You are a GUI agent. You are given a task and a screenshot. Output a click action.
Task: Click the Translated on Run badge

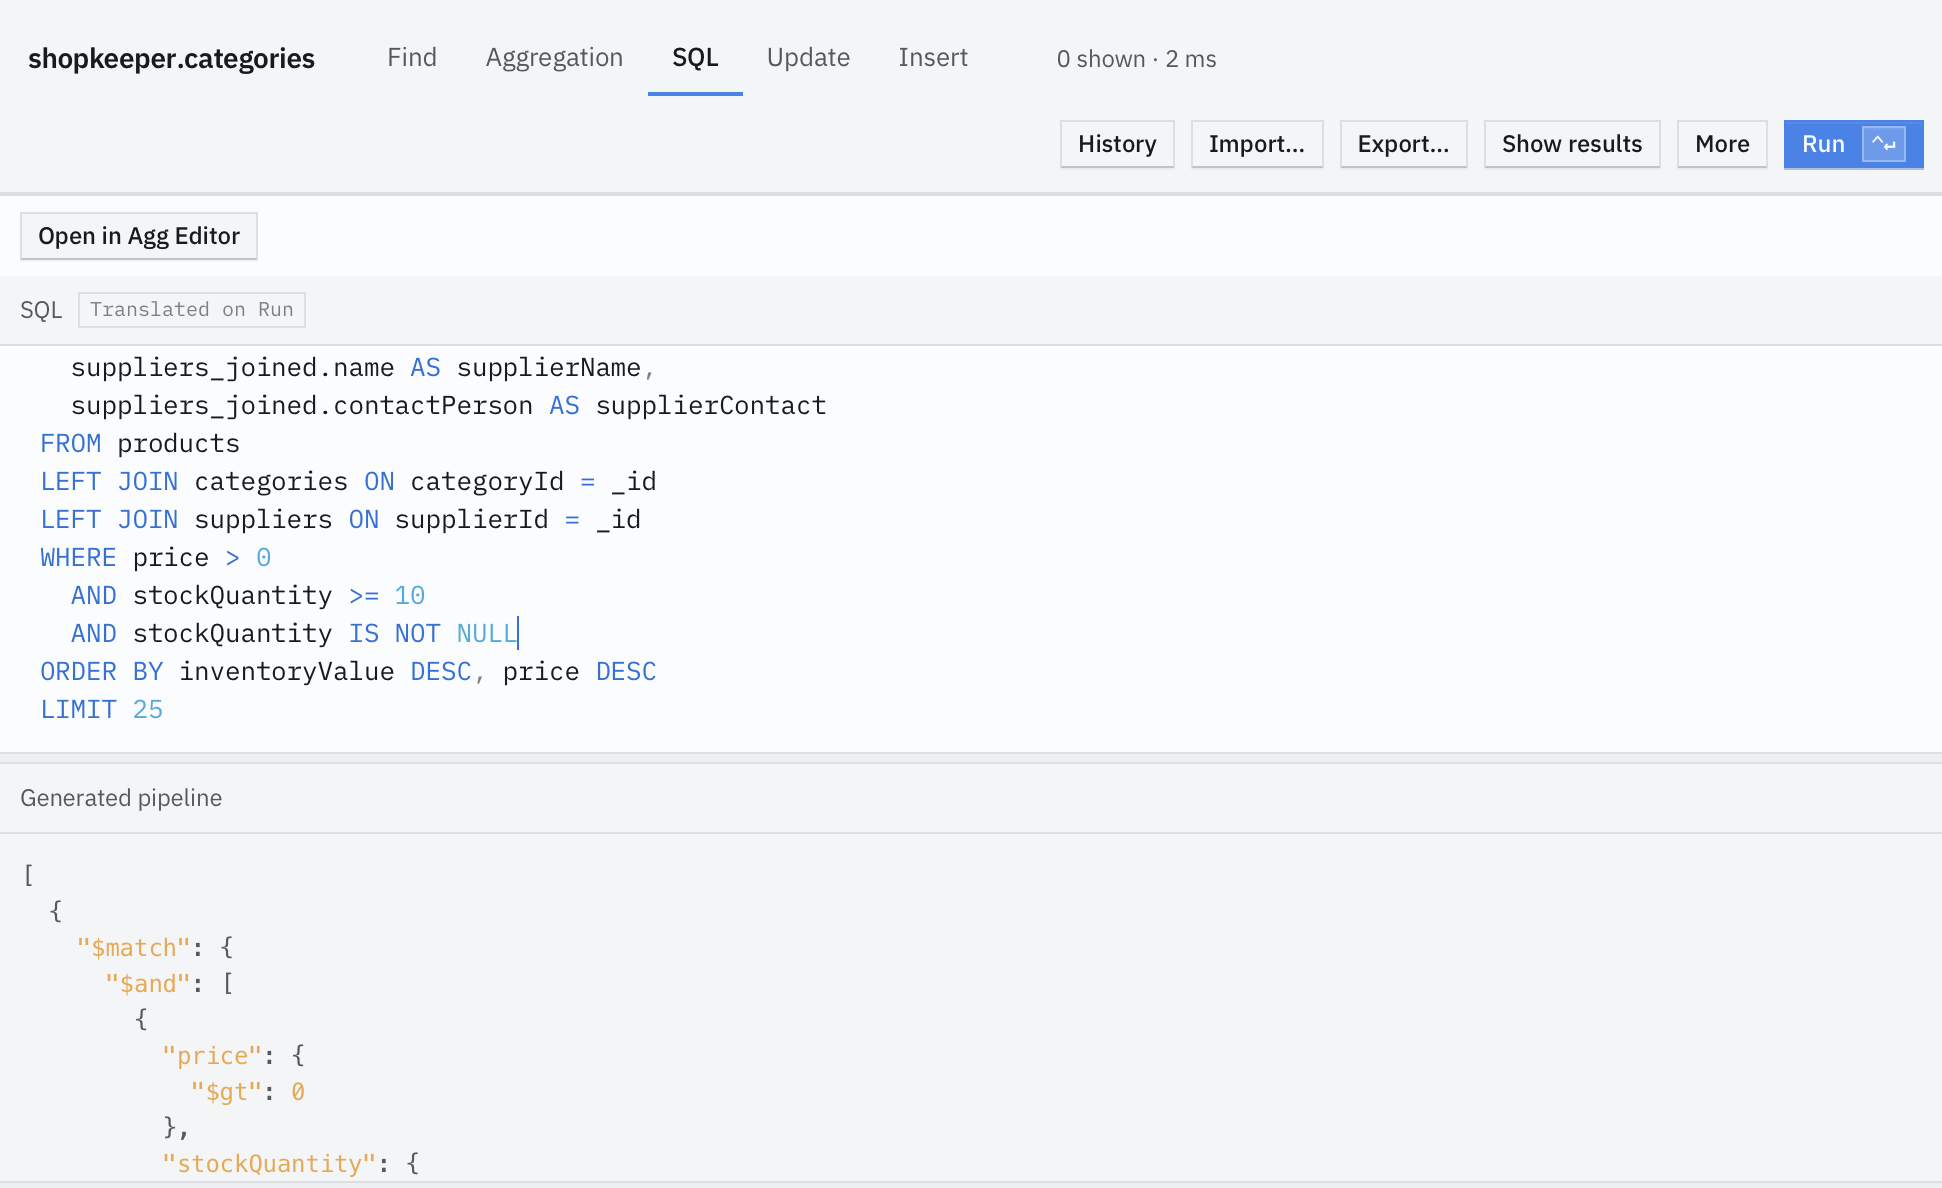coord(192,310)
